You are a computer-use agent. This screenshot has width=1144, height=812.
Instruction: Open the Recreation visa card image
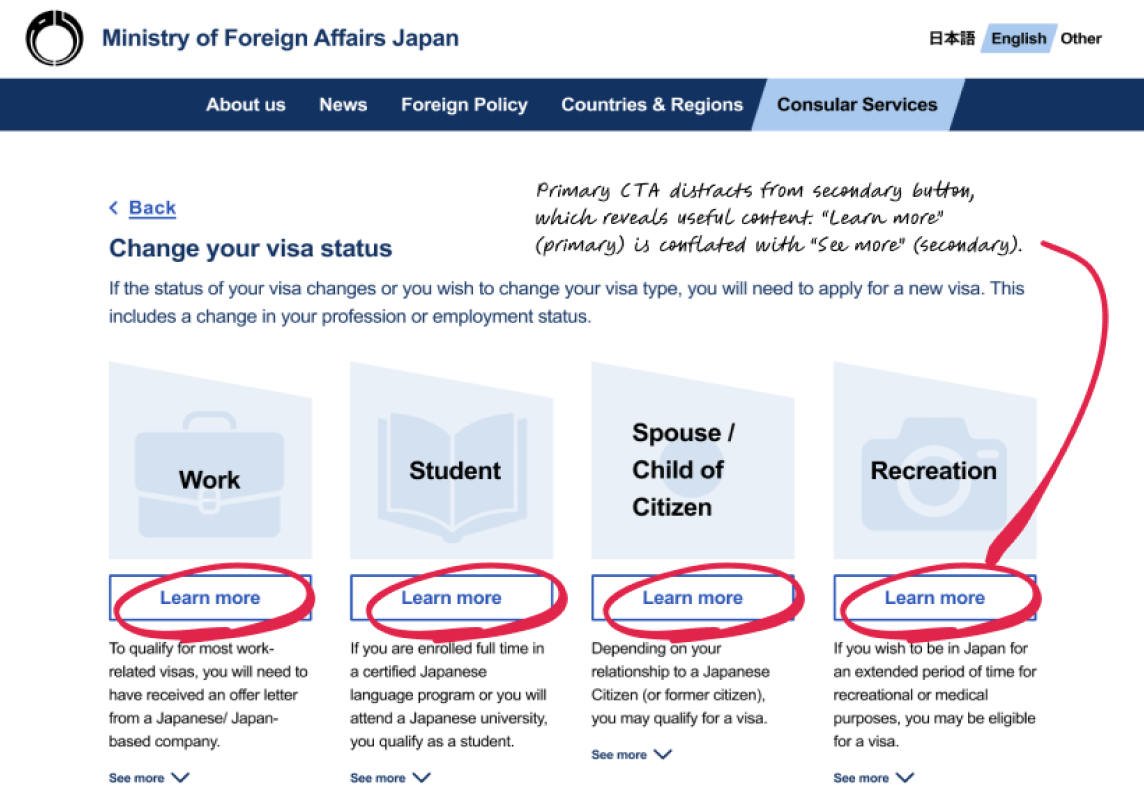pos(935,460)
